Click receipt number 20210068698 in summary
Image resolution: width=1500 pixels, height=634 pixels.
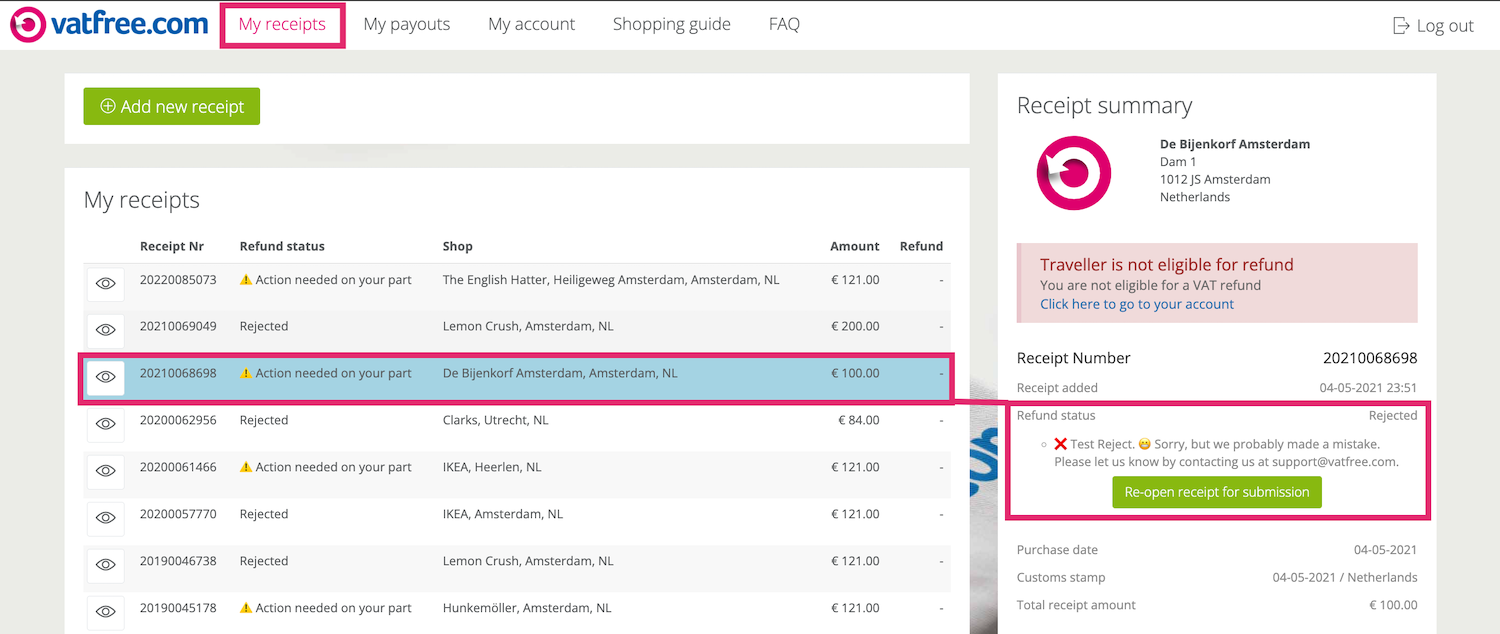pos(1370,358)
